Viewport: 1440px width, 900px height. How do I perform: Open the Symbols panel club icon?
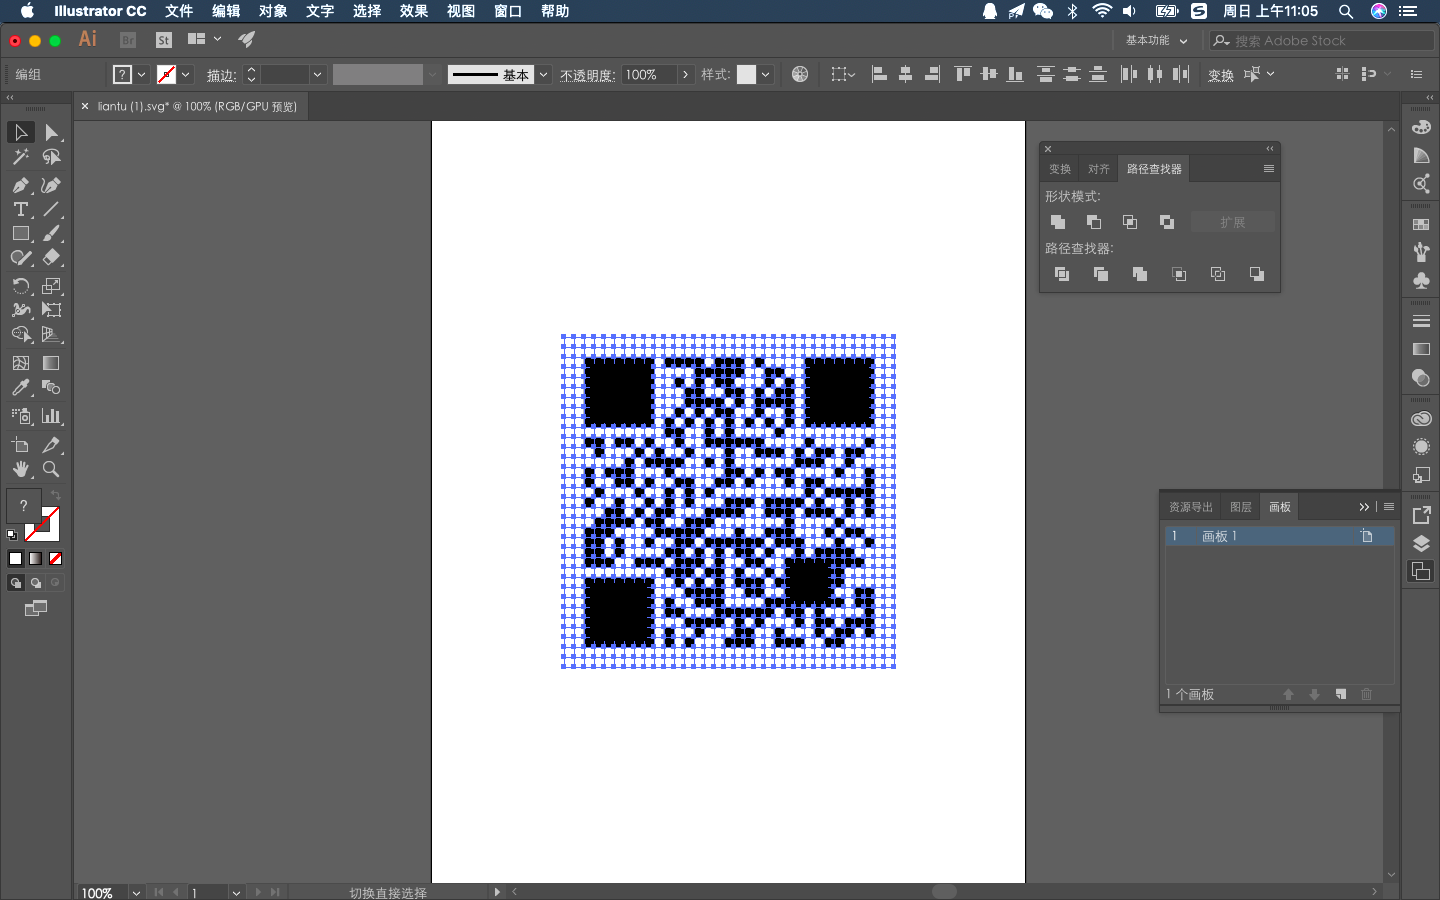pos(1421,281)
